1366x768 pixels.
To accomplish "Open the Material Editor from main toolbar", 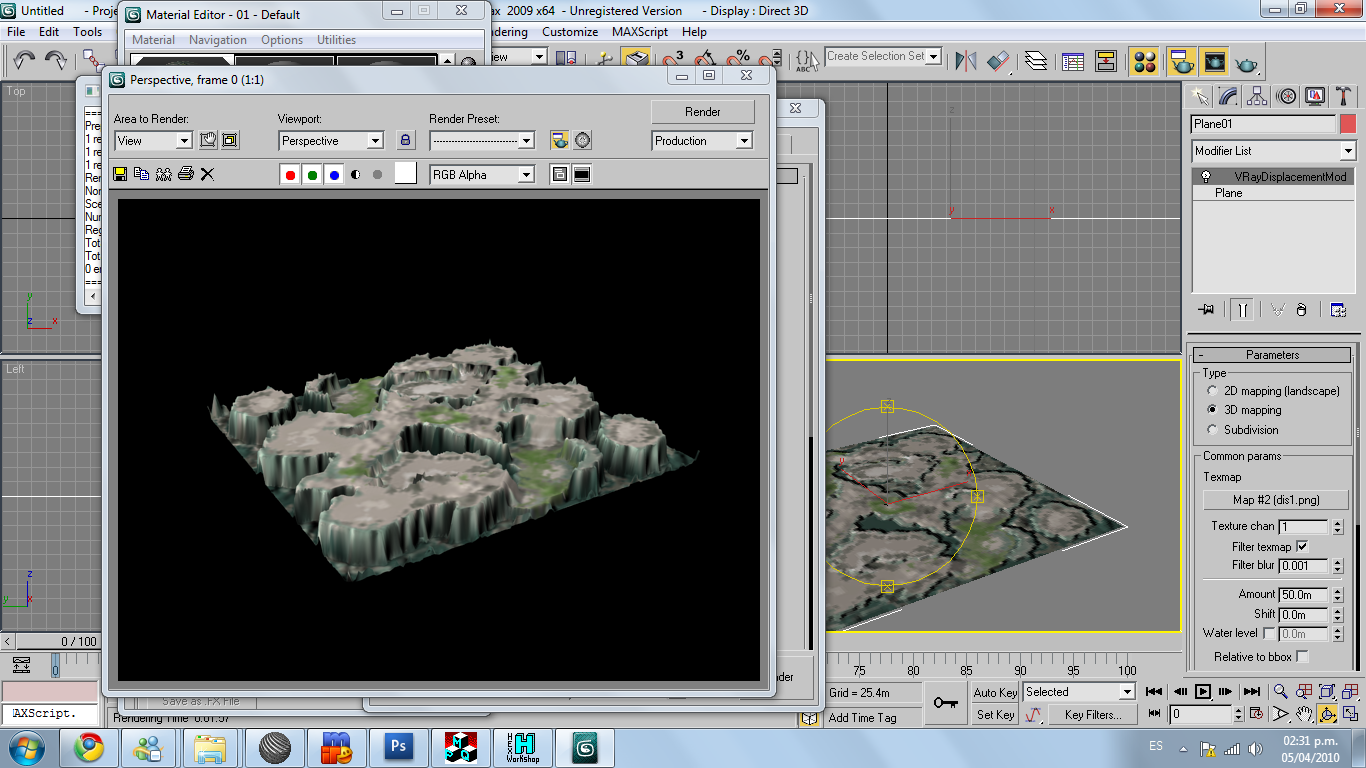I will [1145, 61].
